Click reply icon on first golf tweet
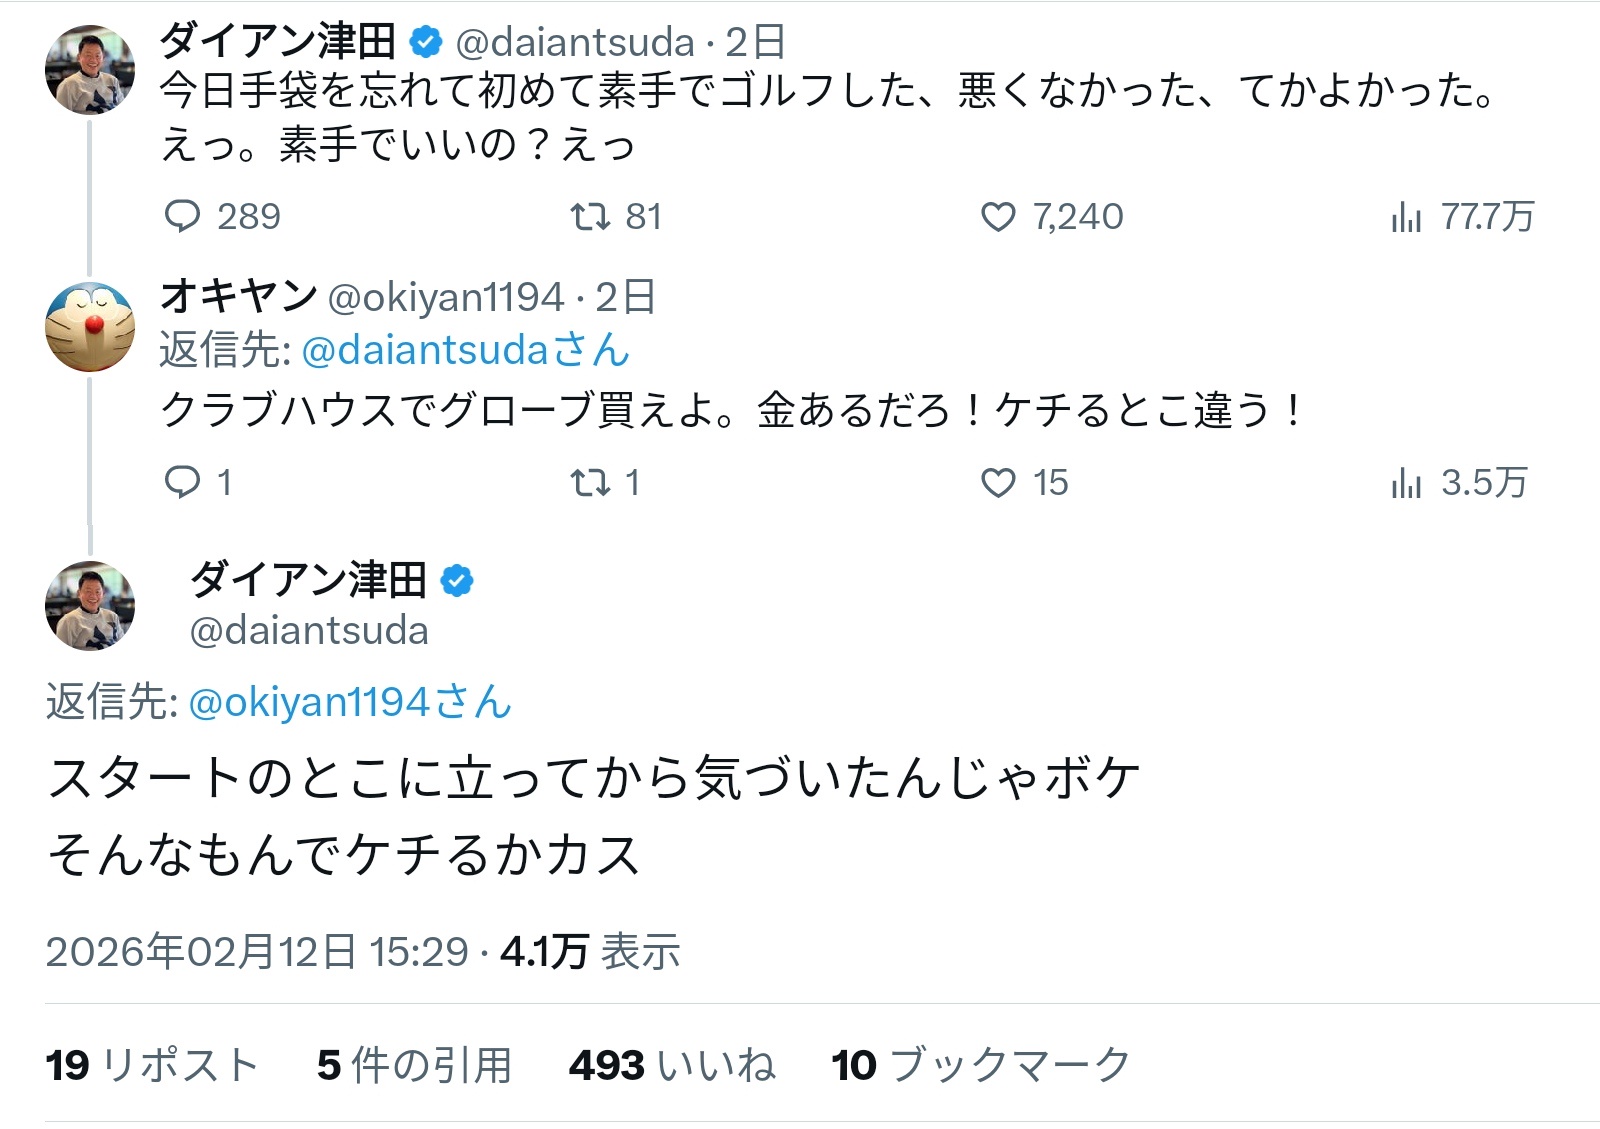Image resolution: width=1600 pixels, height=1129 pixels. 183,216
